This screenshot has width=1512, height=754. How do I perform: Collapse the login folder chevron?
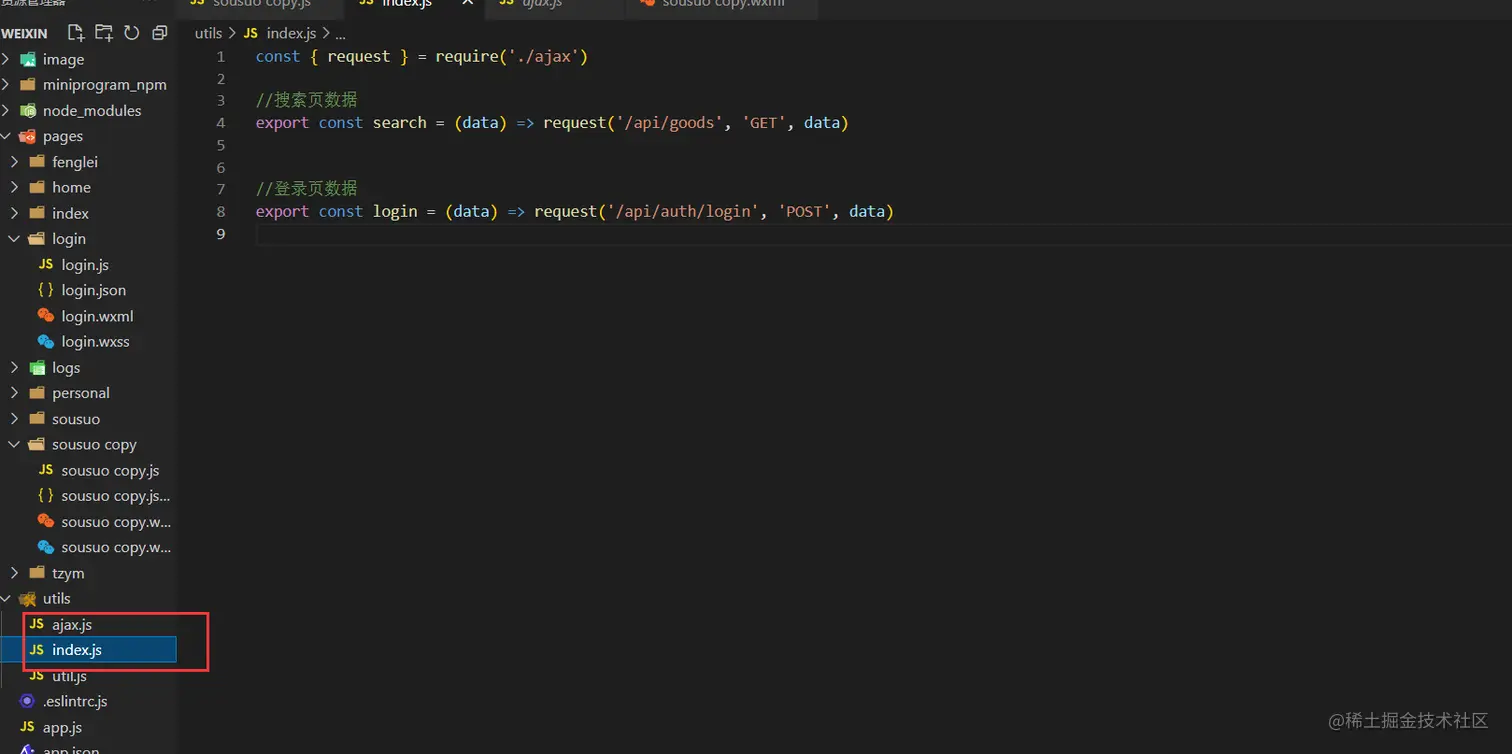[x=14, y=239]
